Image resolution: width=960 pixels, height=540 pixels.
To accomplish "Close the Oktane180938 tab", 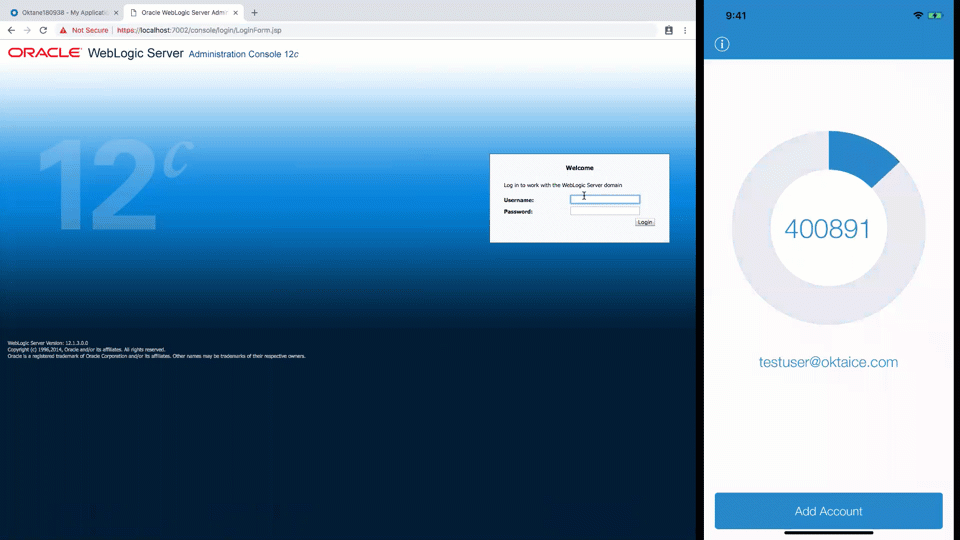I will (116, 13).
